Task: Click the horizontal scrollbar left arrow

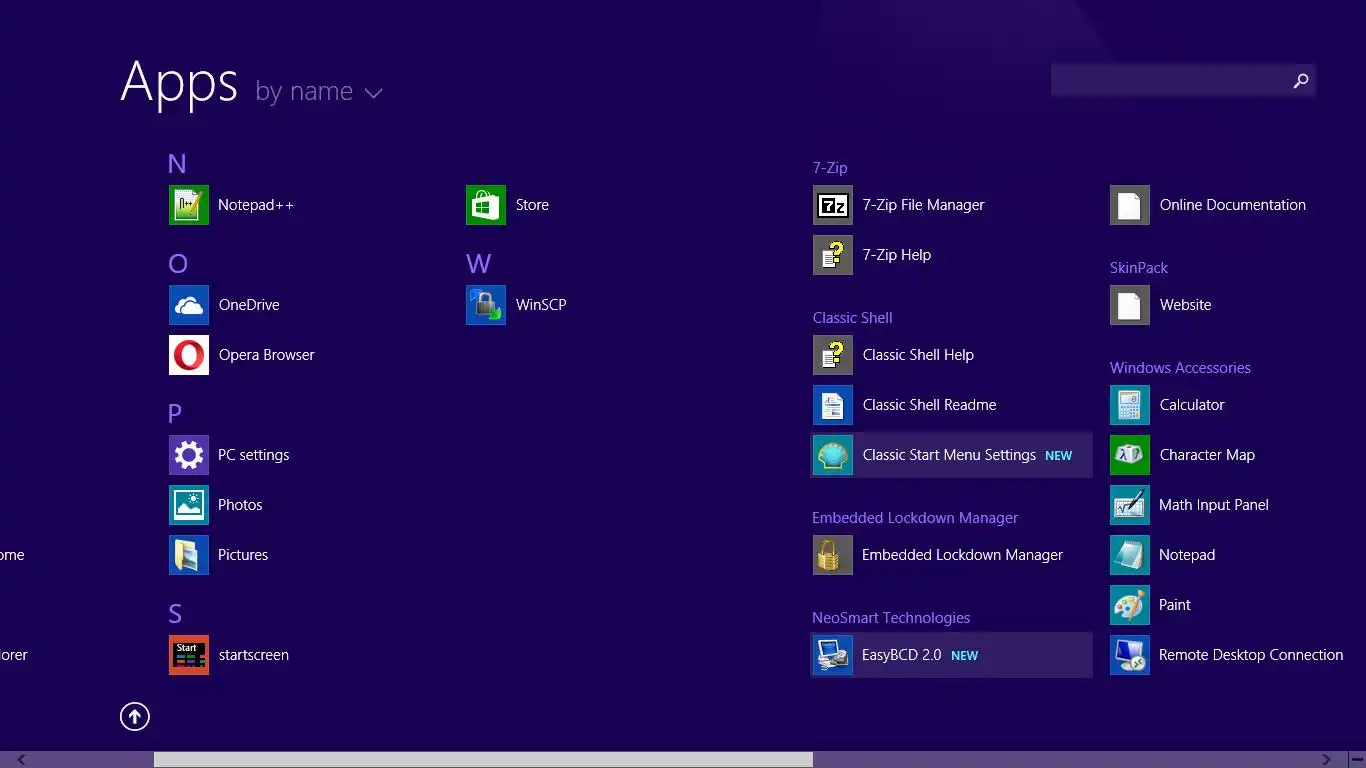Action: tap(21, 760)
